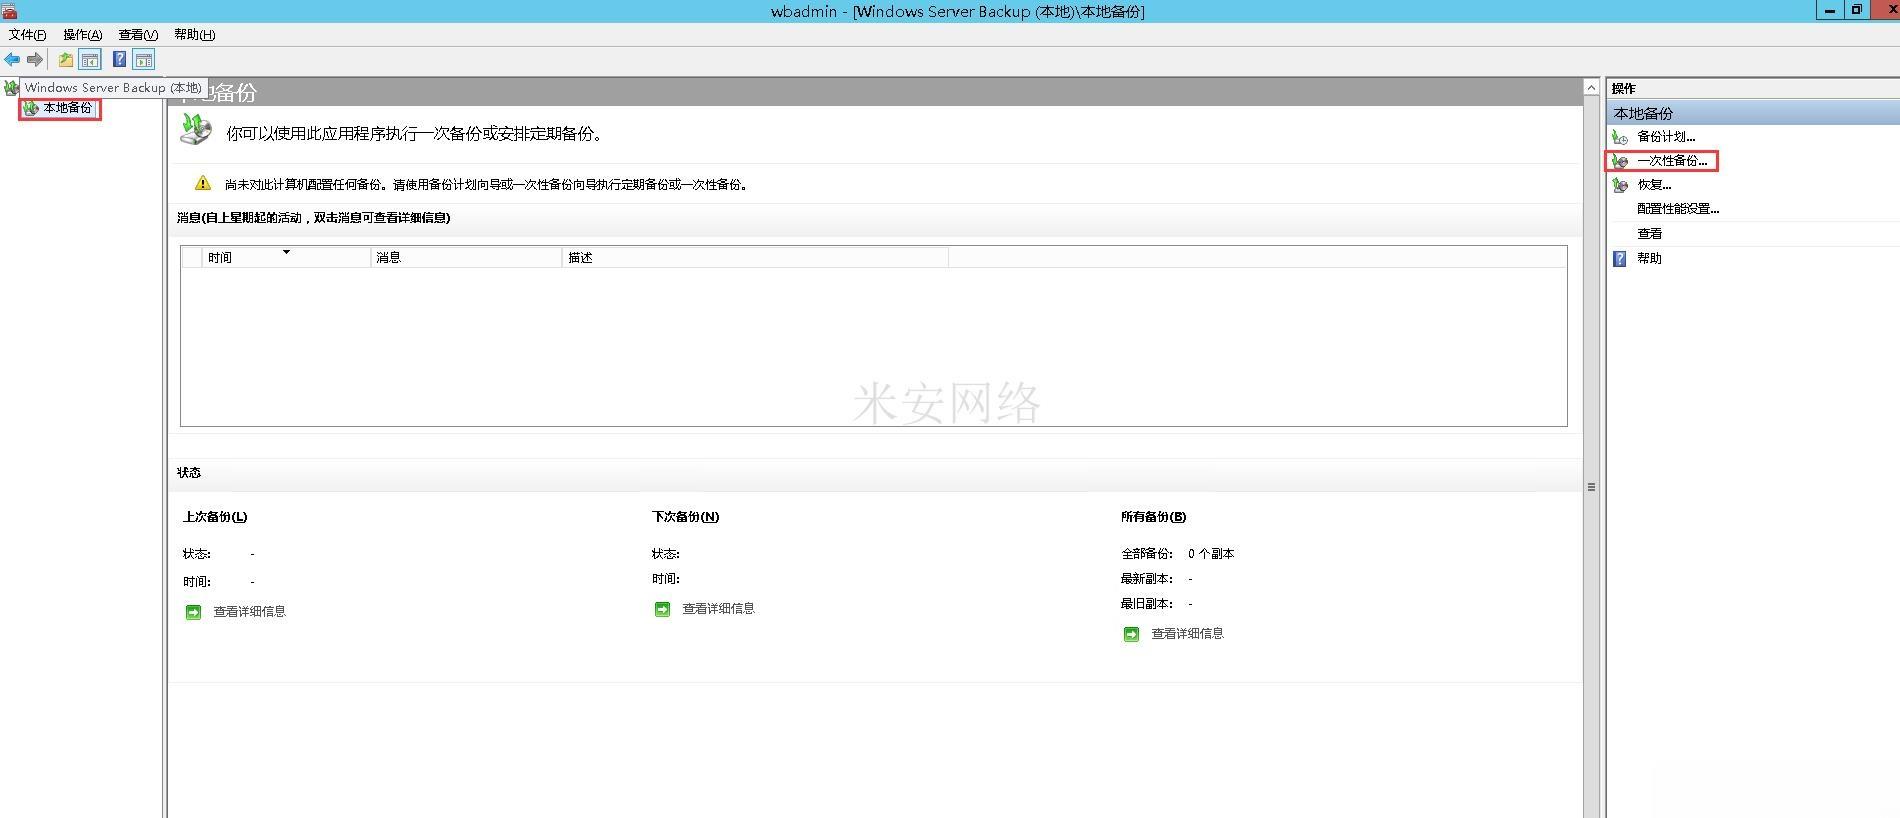Click green arrow icon under 所有备份

tap(1131, 634)
